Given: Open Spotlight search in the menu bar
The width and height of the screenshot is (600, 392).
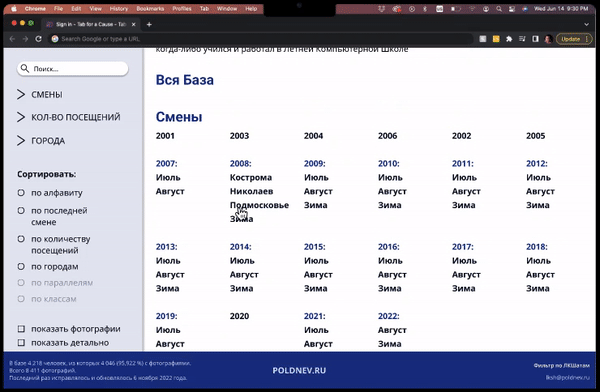Looking at the screenshot, I should coord(499,8).
